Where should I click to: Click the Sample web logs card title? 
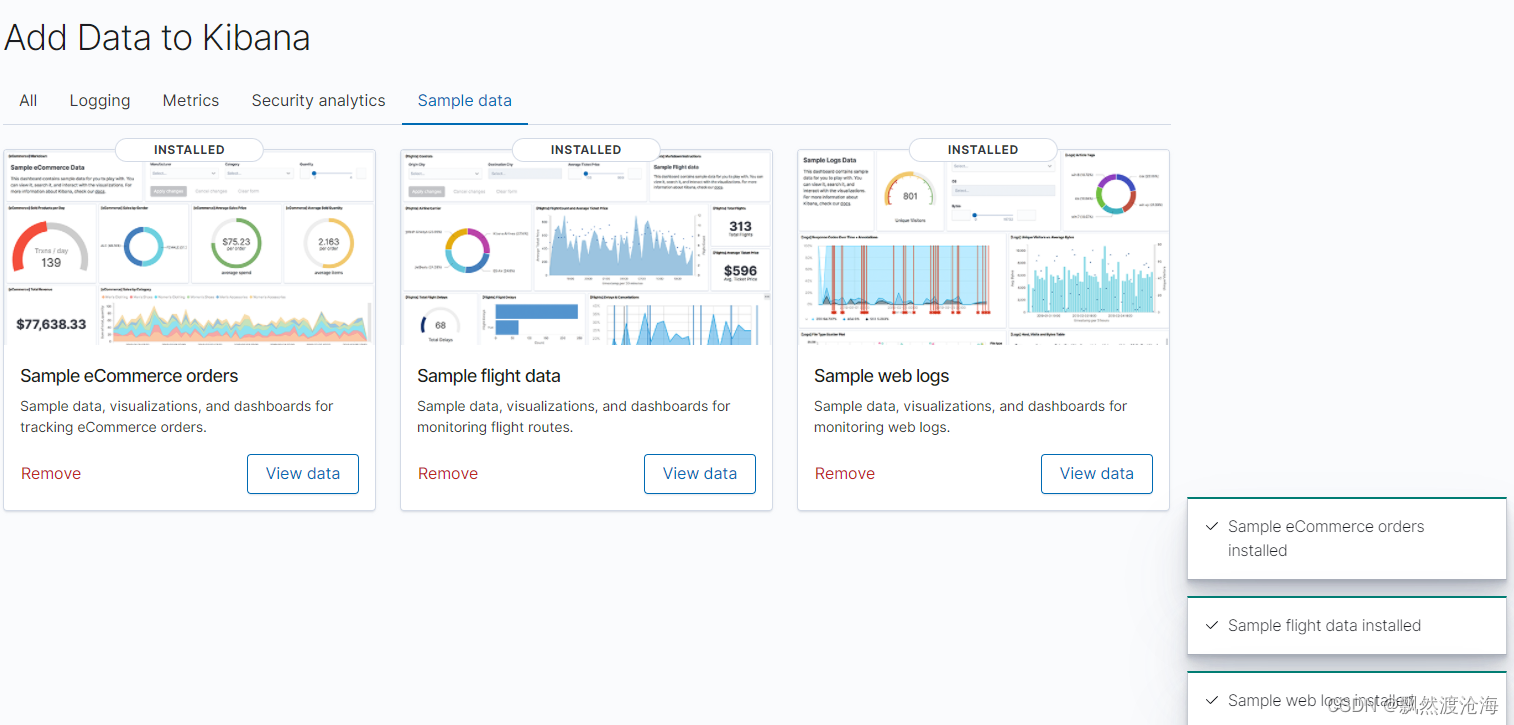(x=882, y=376)
